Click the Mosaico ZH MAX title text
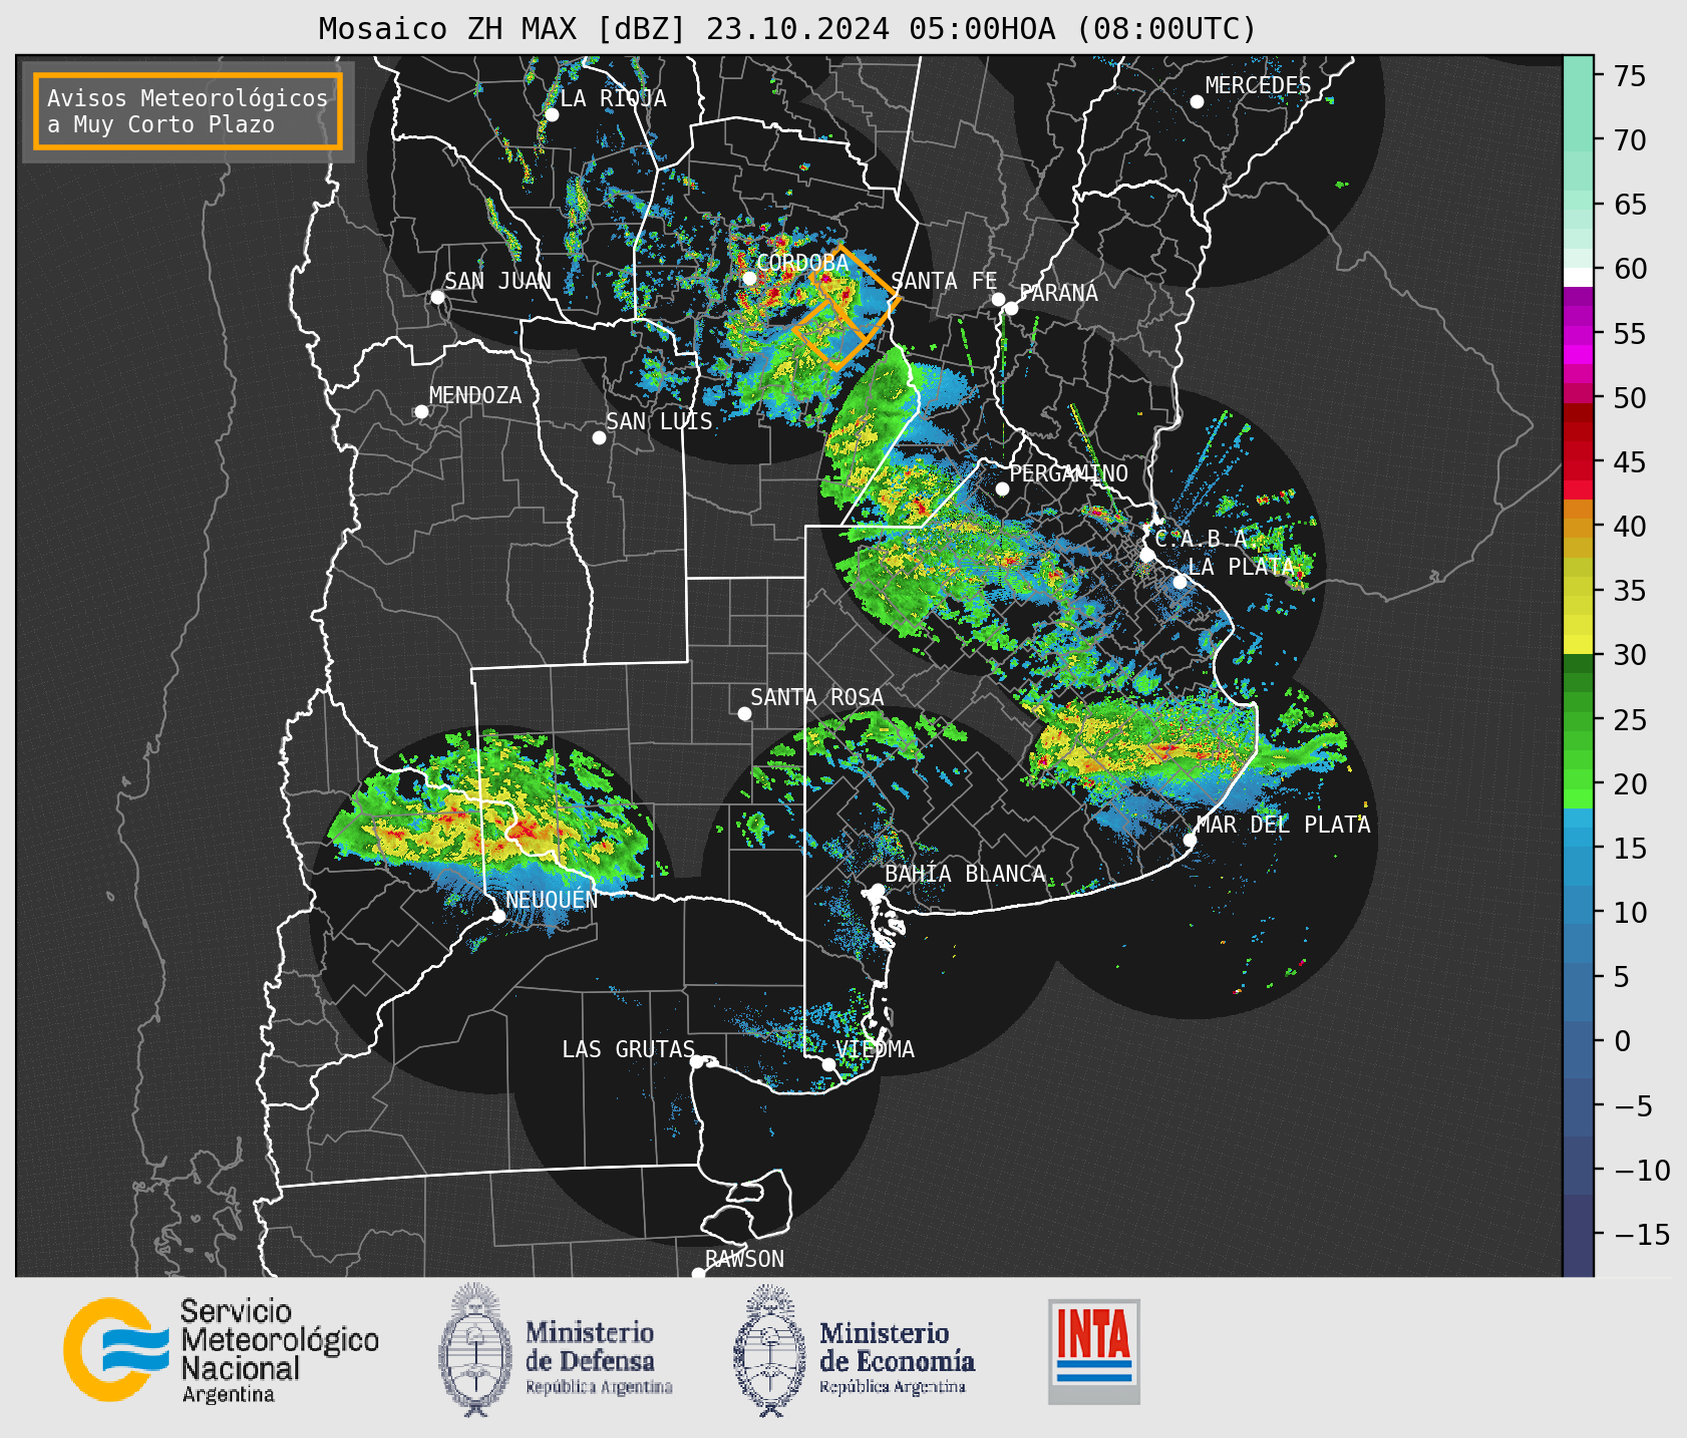The image size is (1687, 1438). click(x=787, y=29)
